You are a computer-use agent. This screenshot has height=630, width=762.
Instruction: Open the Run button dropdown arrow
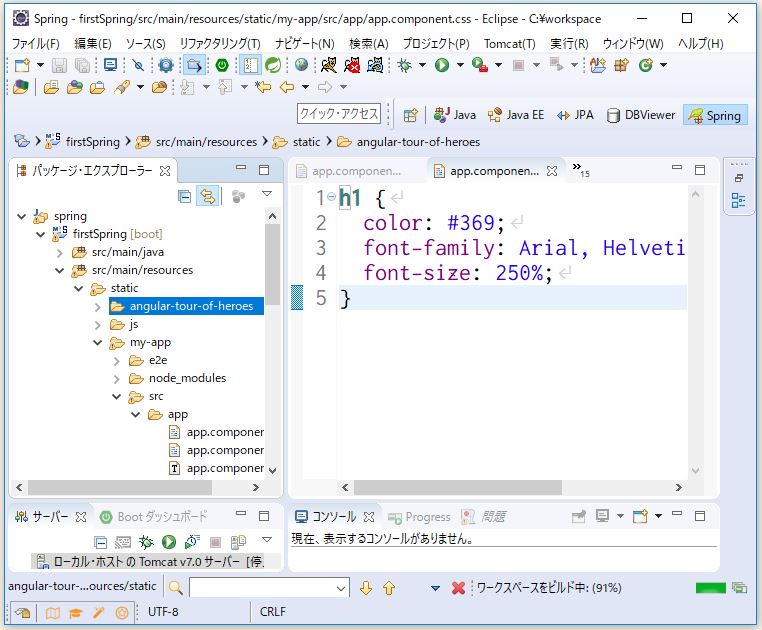click(460, 65)
